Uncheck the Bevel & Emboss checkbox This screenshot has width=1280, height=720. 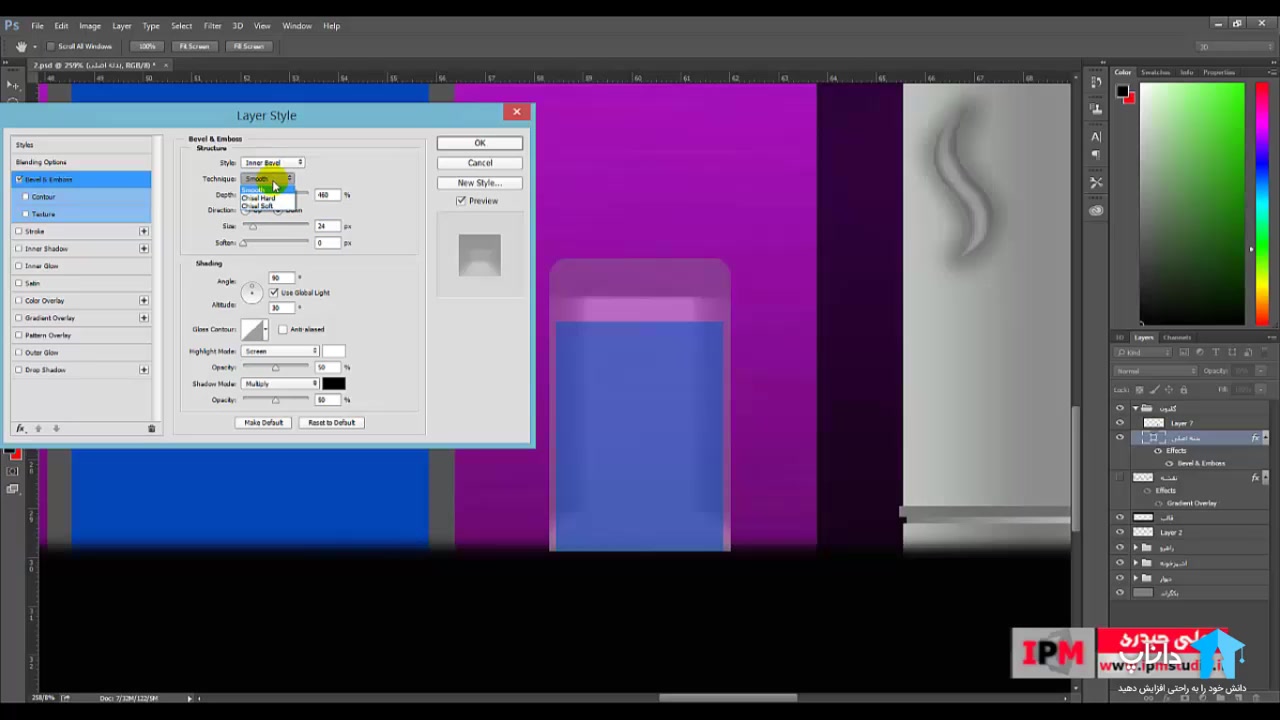19,179
